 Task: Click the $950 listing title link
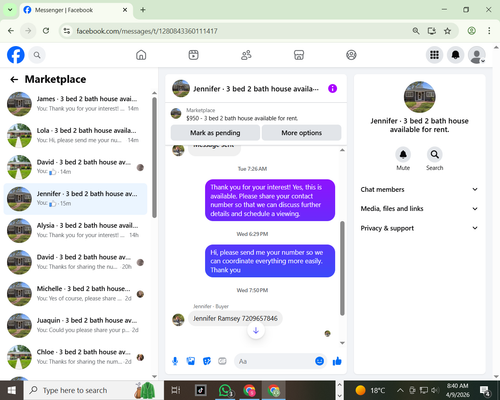tap(242, 118)
